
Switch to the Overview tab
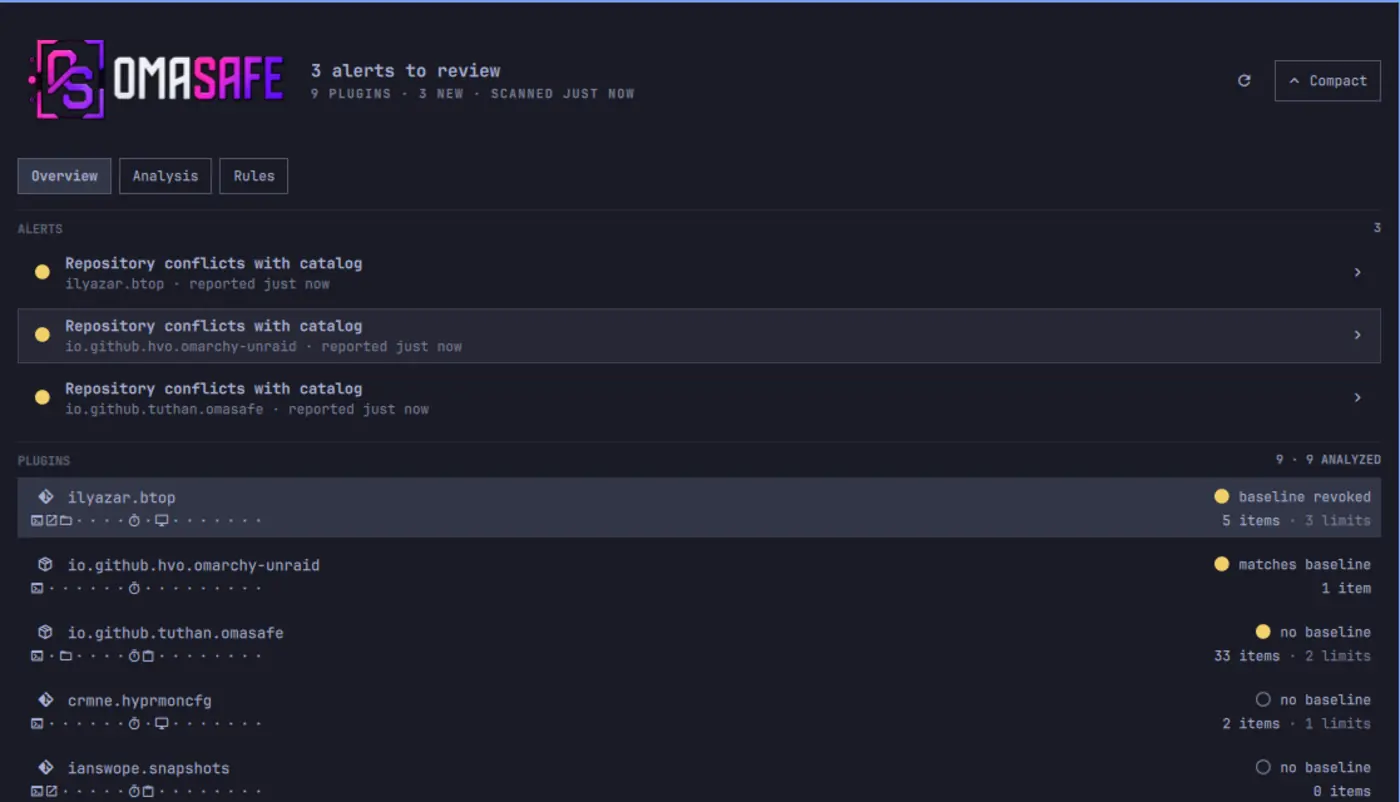pyautogui.click(x=64, y=176)
